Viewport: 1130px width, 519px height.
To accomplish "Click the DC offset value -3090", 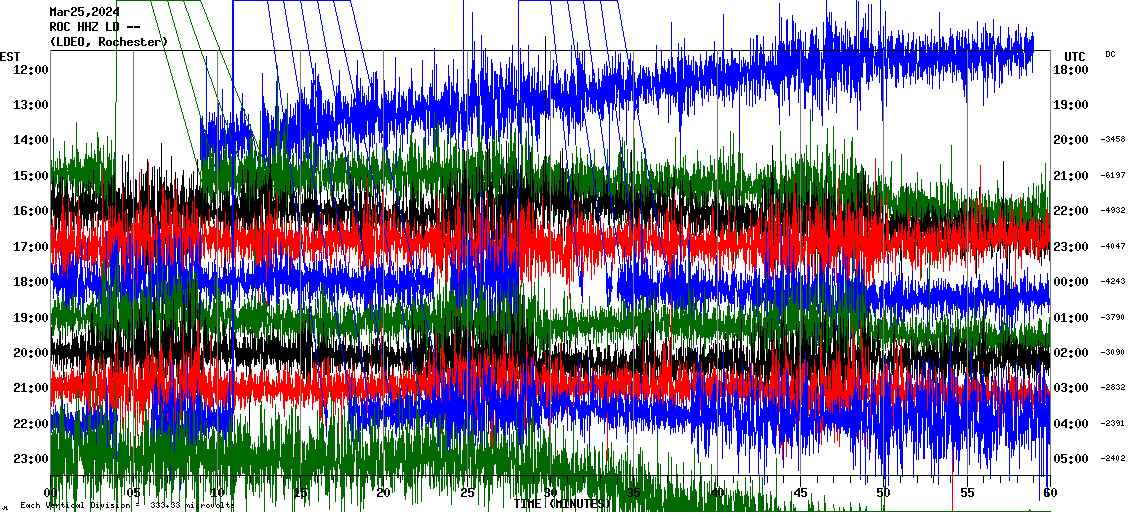I will click(x=1112, y=352).
